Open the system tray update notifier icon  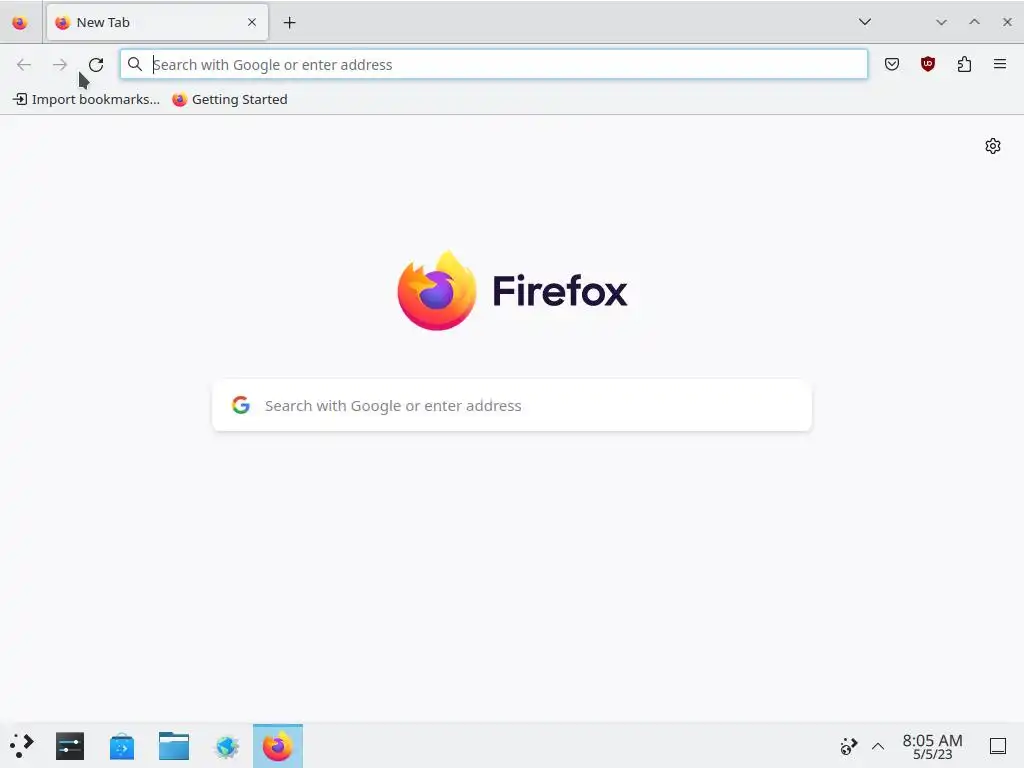point(848,746)
